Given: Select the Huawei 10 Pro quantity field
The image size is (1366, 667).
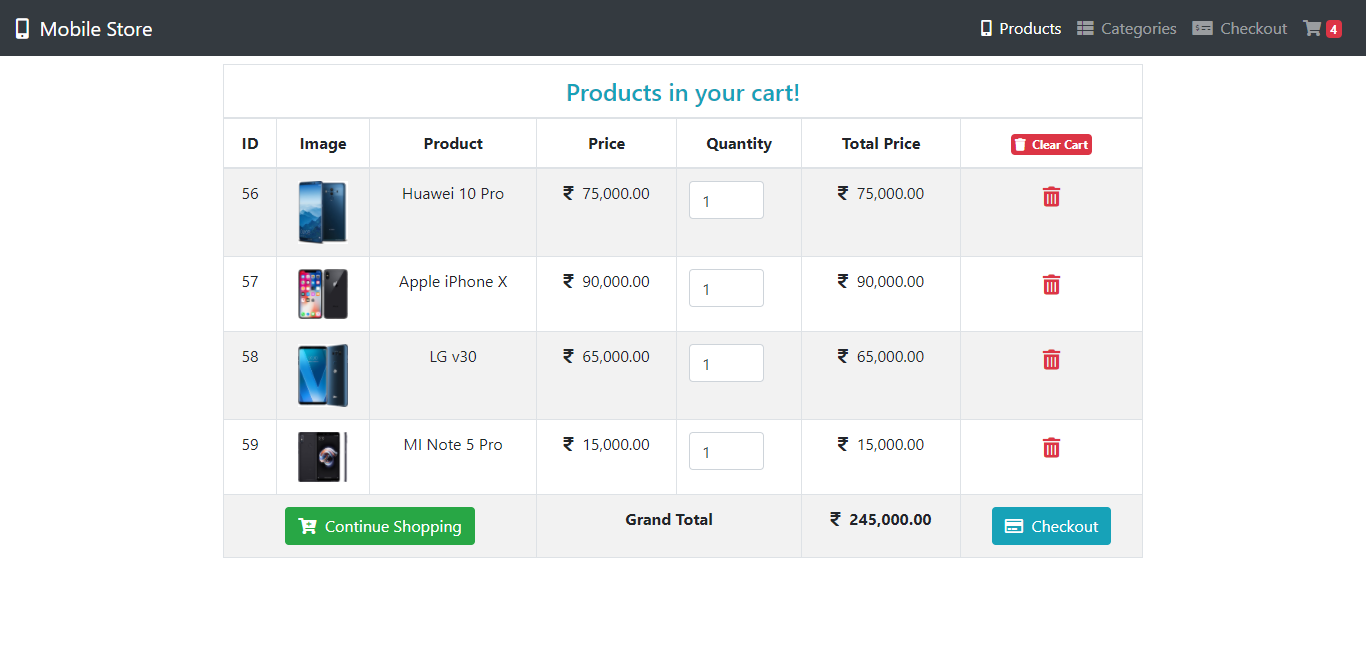Looking at the screenshot, I should tap(726, 200).
